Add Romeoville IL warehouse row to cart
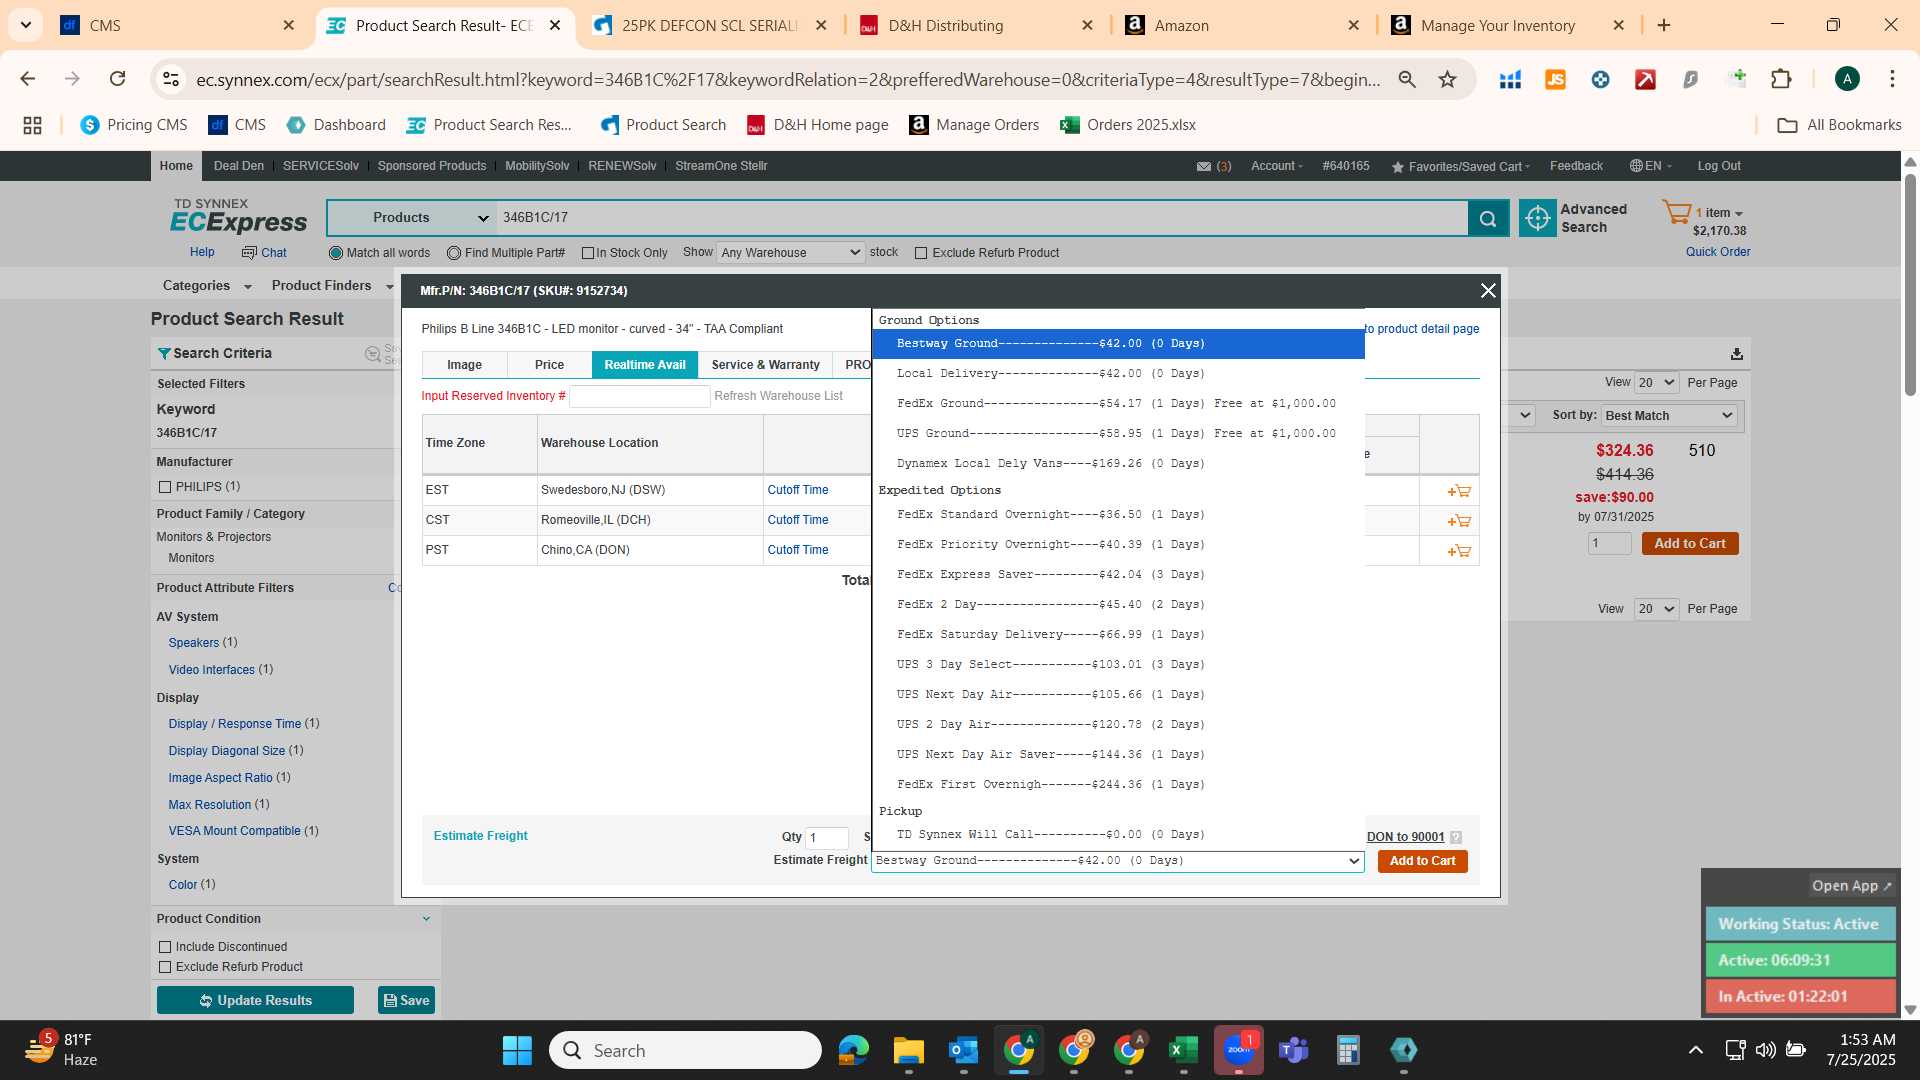Viewport: 1920px width, 1080px height. pyautogui.click(x=1459, y=521)
